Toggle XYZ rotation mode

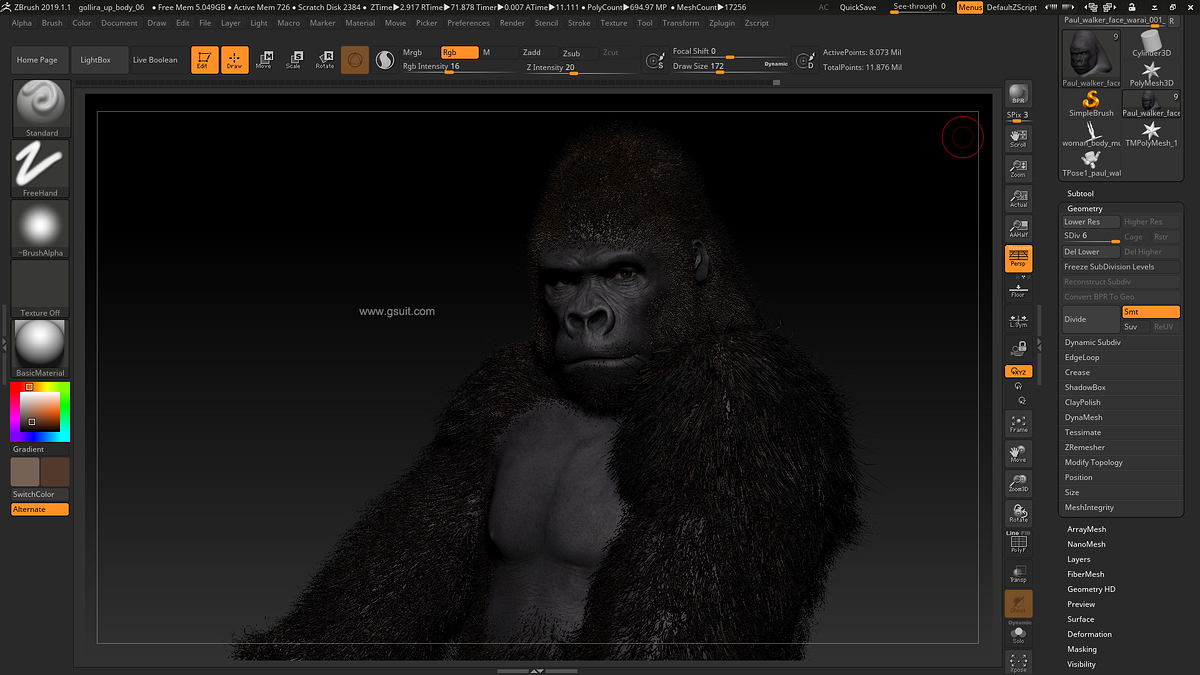[1018, 371]
